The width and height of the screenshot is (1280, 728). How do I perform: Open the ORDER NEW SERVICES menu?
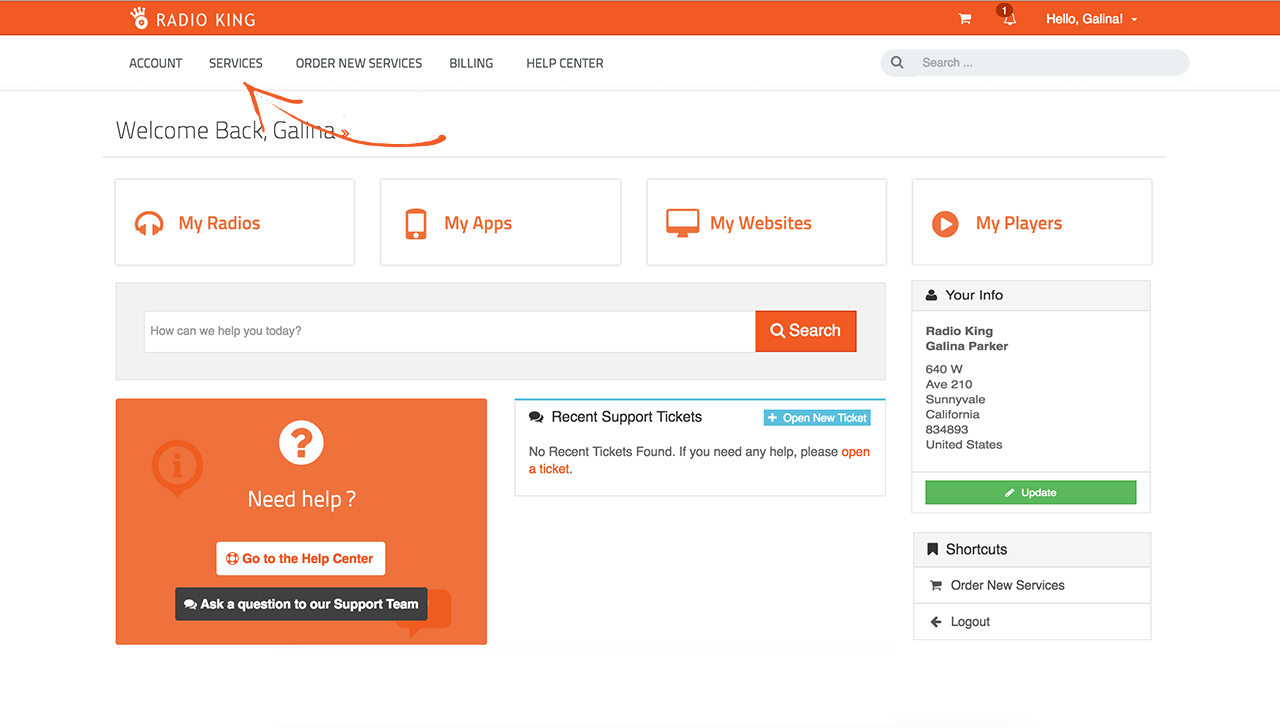[359, 63]
